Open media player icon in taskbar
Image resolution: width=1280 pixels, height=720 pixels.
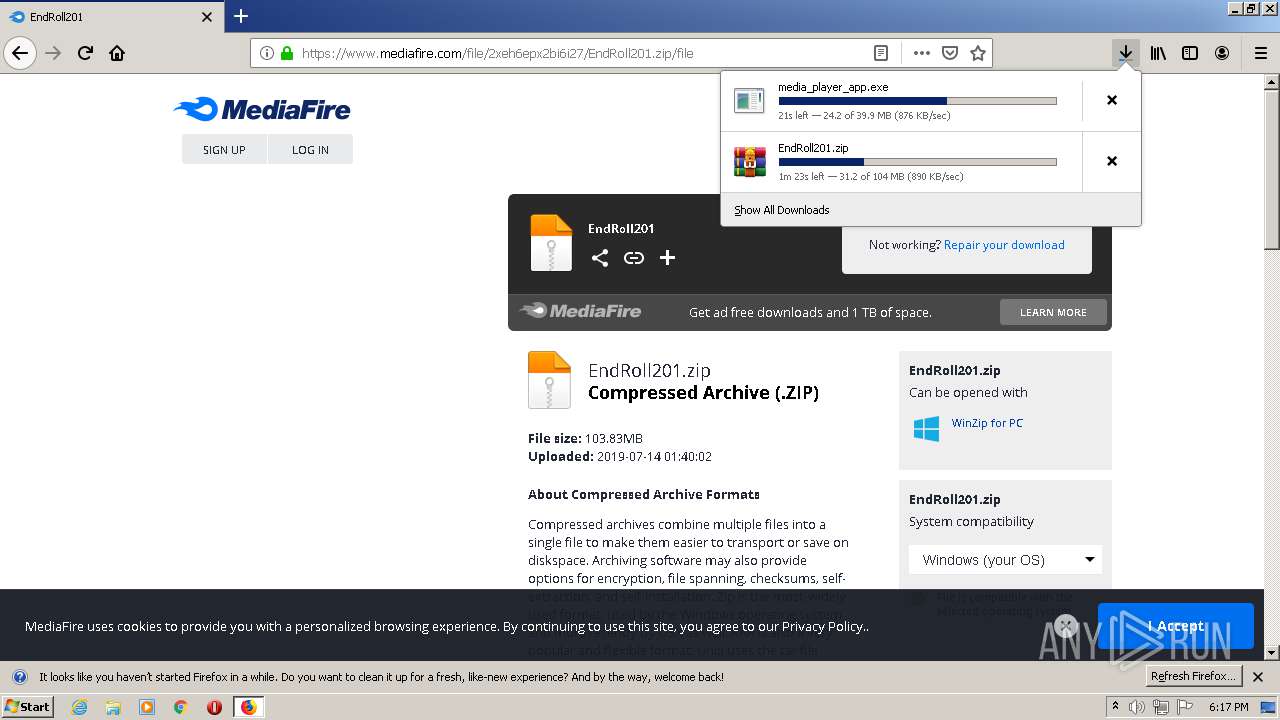coord(147,707)
